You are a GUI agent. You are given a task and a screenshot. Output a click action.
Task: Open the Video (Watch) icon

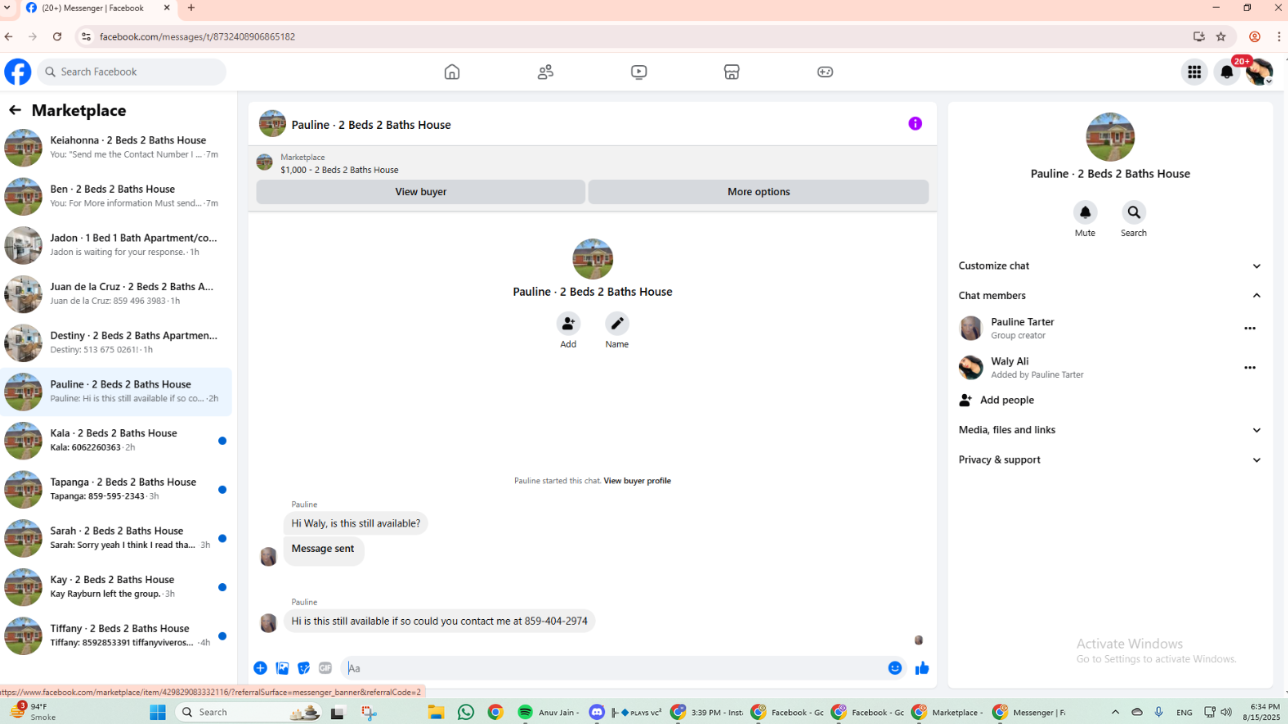(639, 72)
